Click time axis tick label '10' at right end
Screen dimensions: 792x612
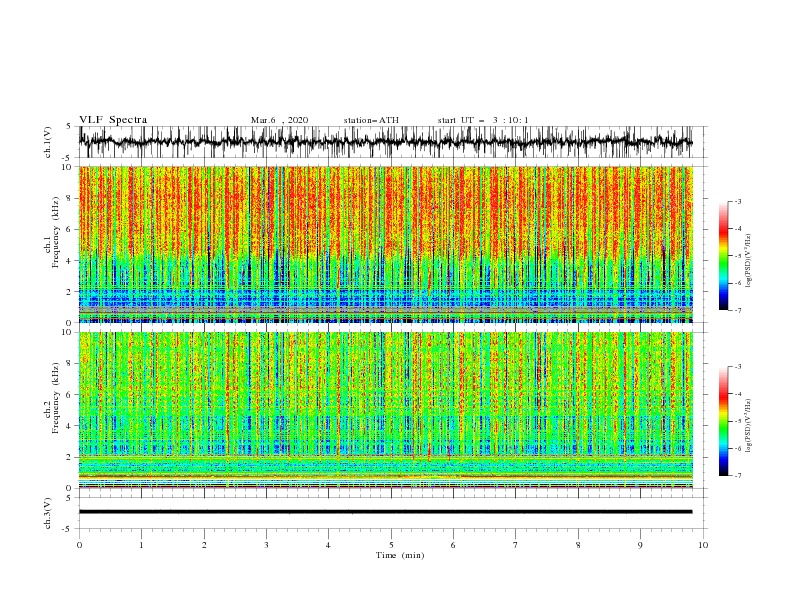tap(703, 545)
